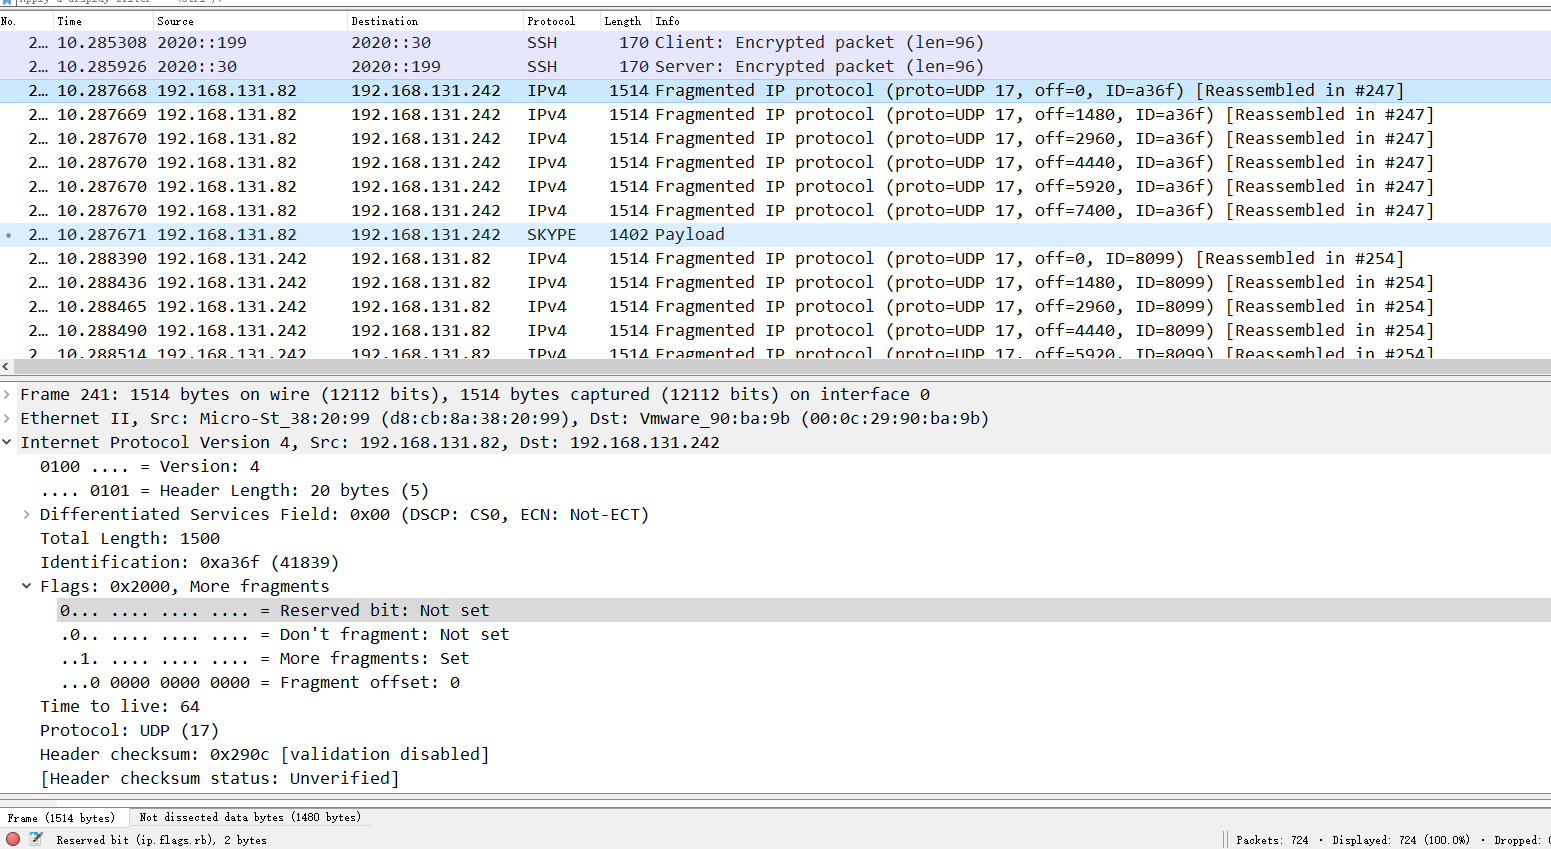Collapse the Flags: 0x2000 subtree
The image size is (1551, 849).
[27, 586]
